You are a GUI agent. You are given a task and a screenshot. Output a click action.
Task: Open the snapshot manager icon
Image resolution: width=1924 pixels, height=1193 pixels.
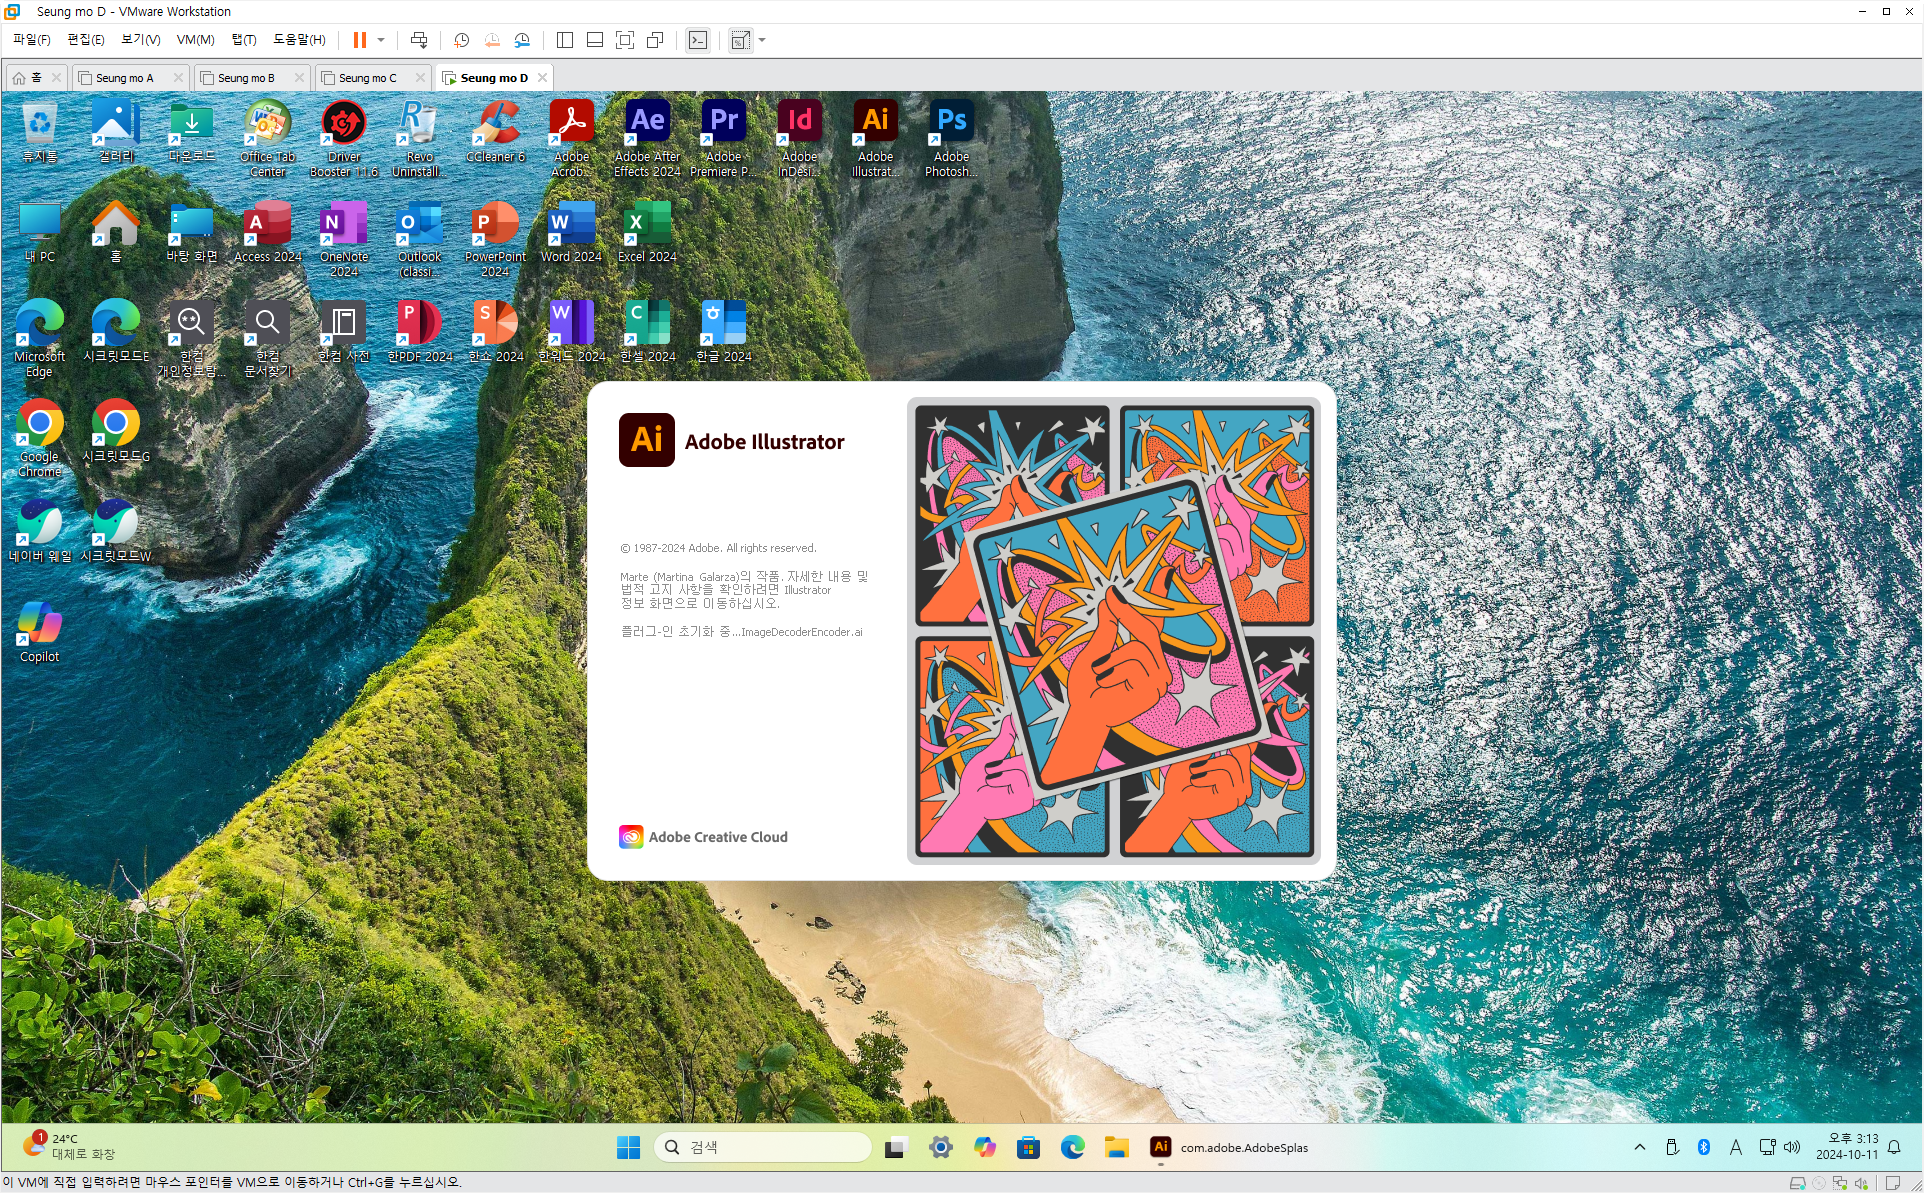[x=522, y=40]
